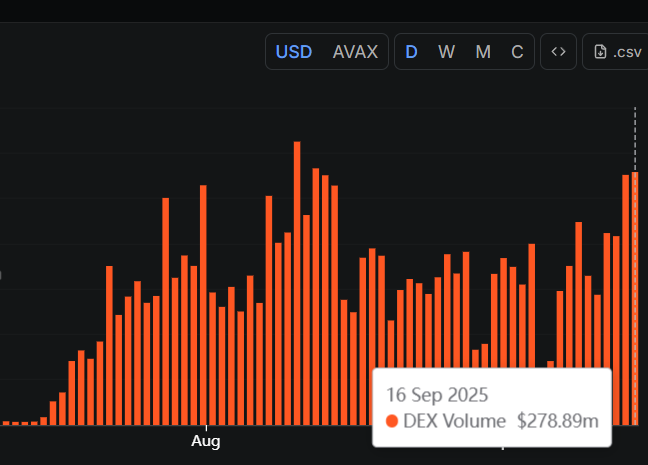Click the $278.89m value in tooltip
This screenshot has width=648, height=465.
[558, 421]
